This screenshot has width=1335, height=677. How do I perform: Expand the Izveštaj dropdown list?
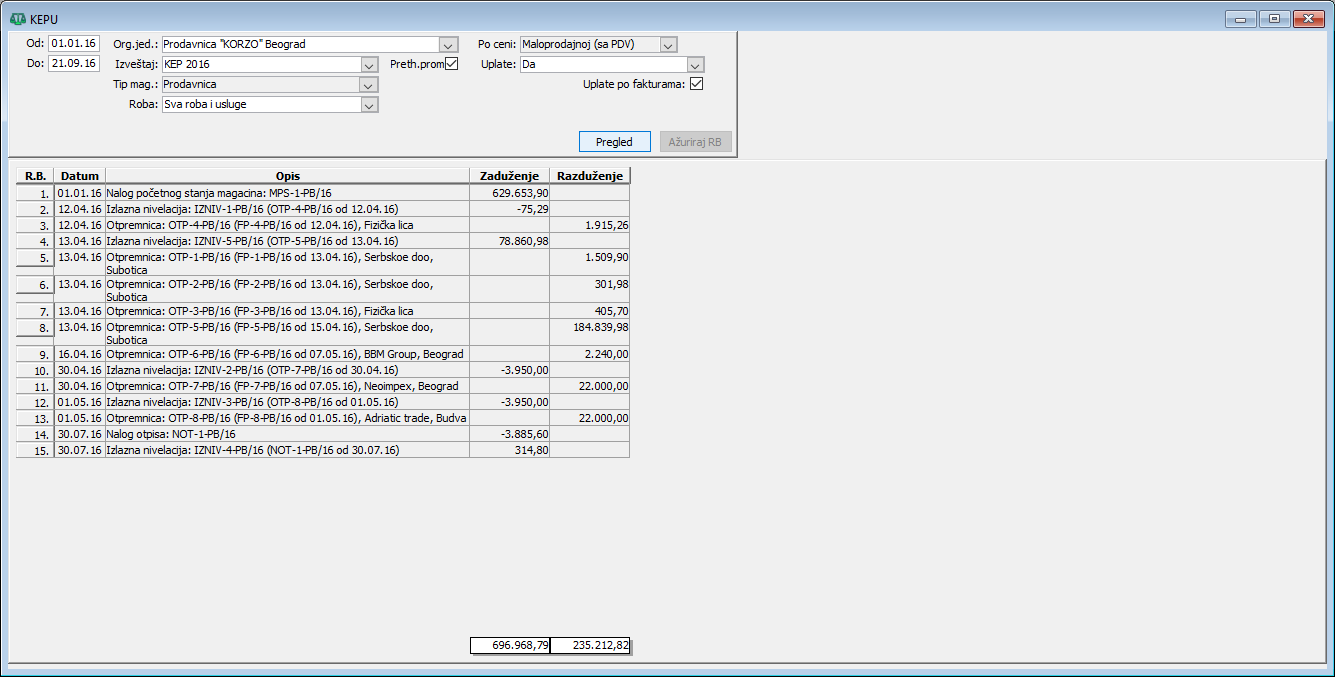(x=368, y=65)
